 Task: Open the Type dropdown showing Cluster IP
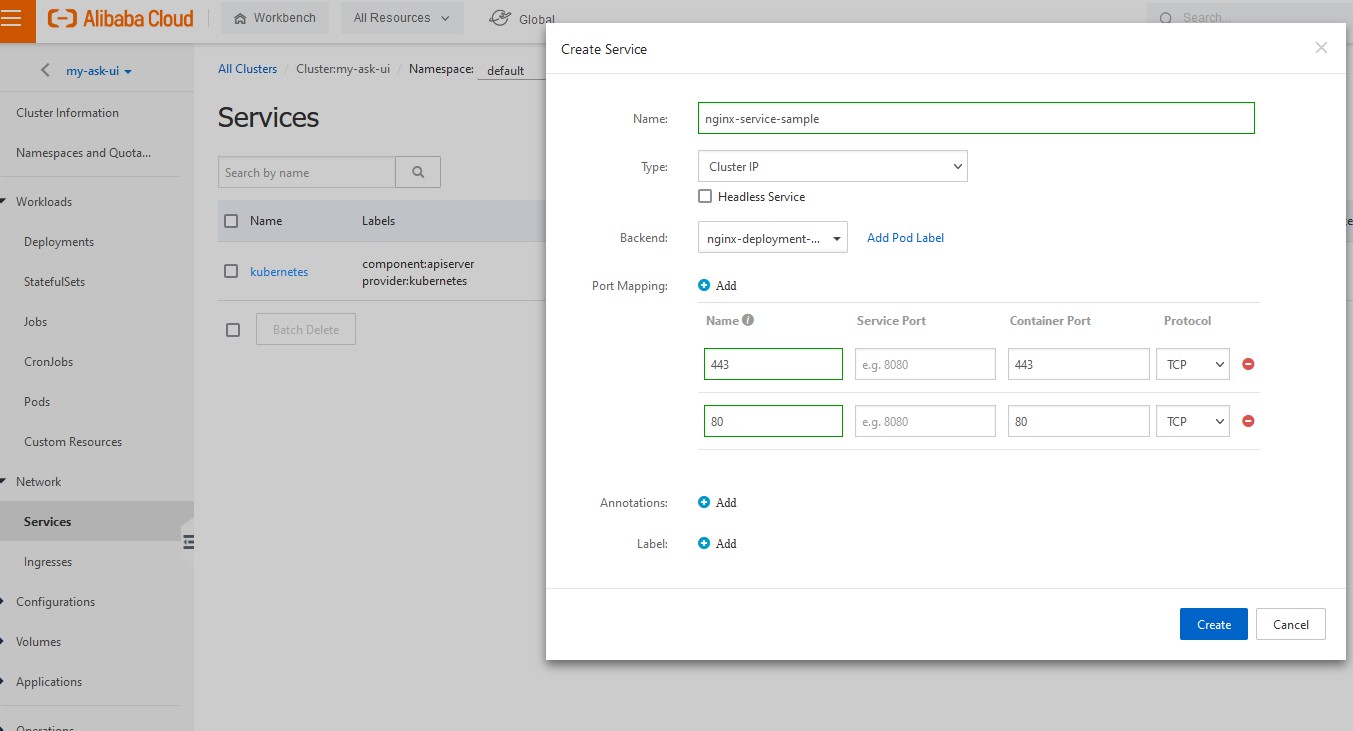pyautogui.click(x=832, y=167)
